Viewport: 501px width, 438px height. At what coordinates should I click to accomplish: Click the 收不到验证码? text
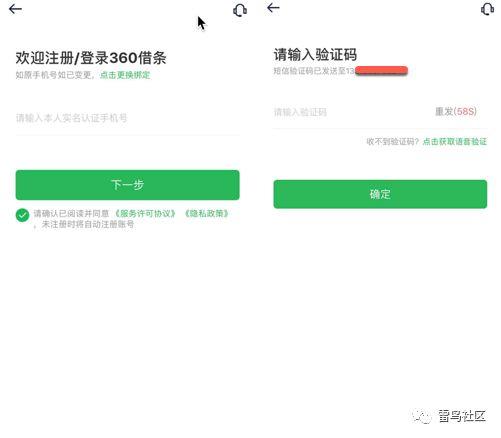pos(392,142)
